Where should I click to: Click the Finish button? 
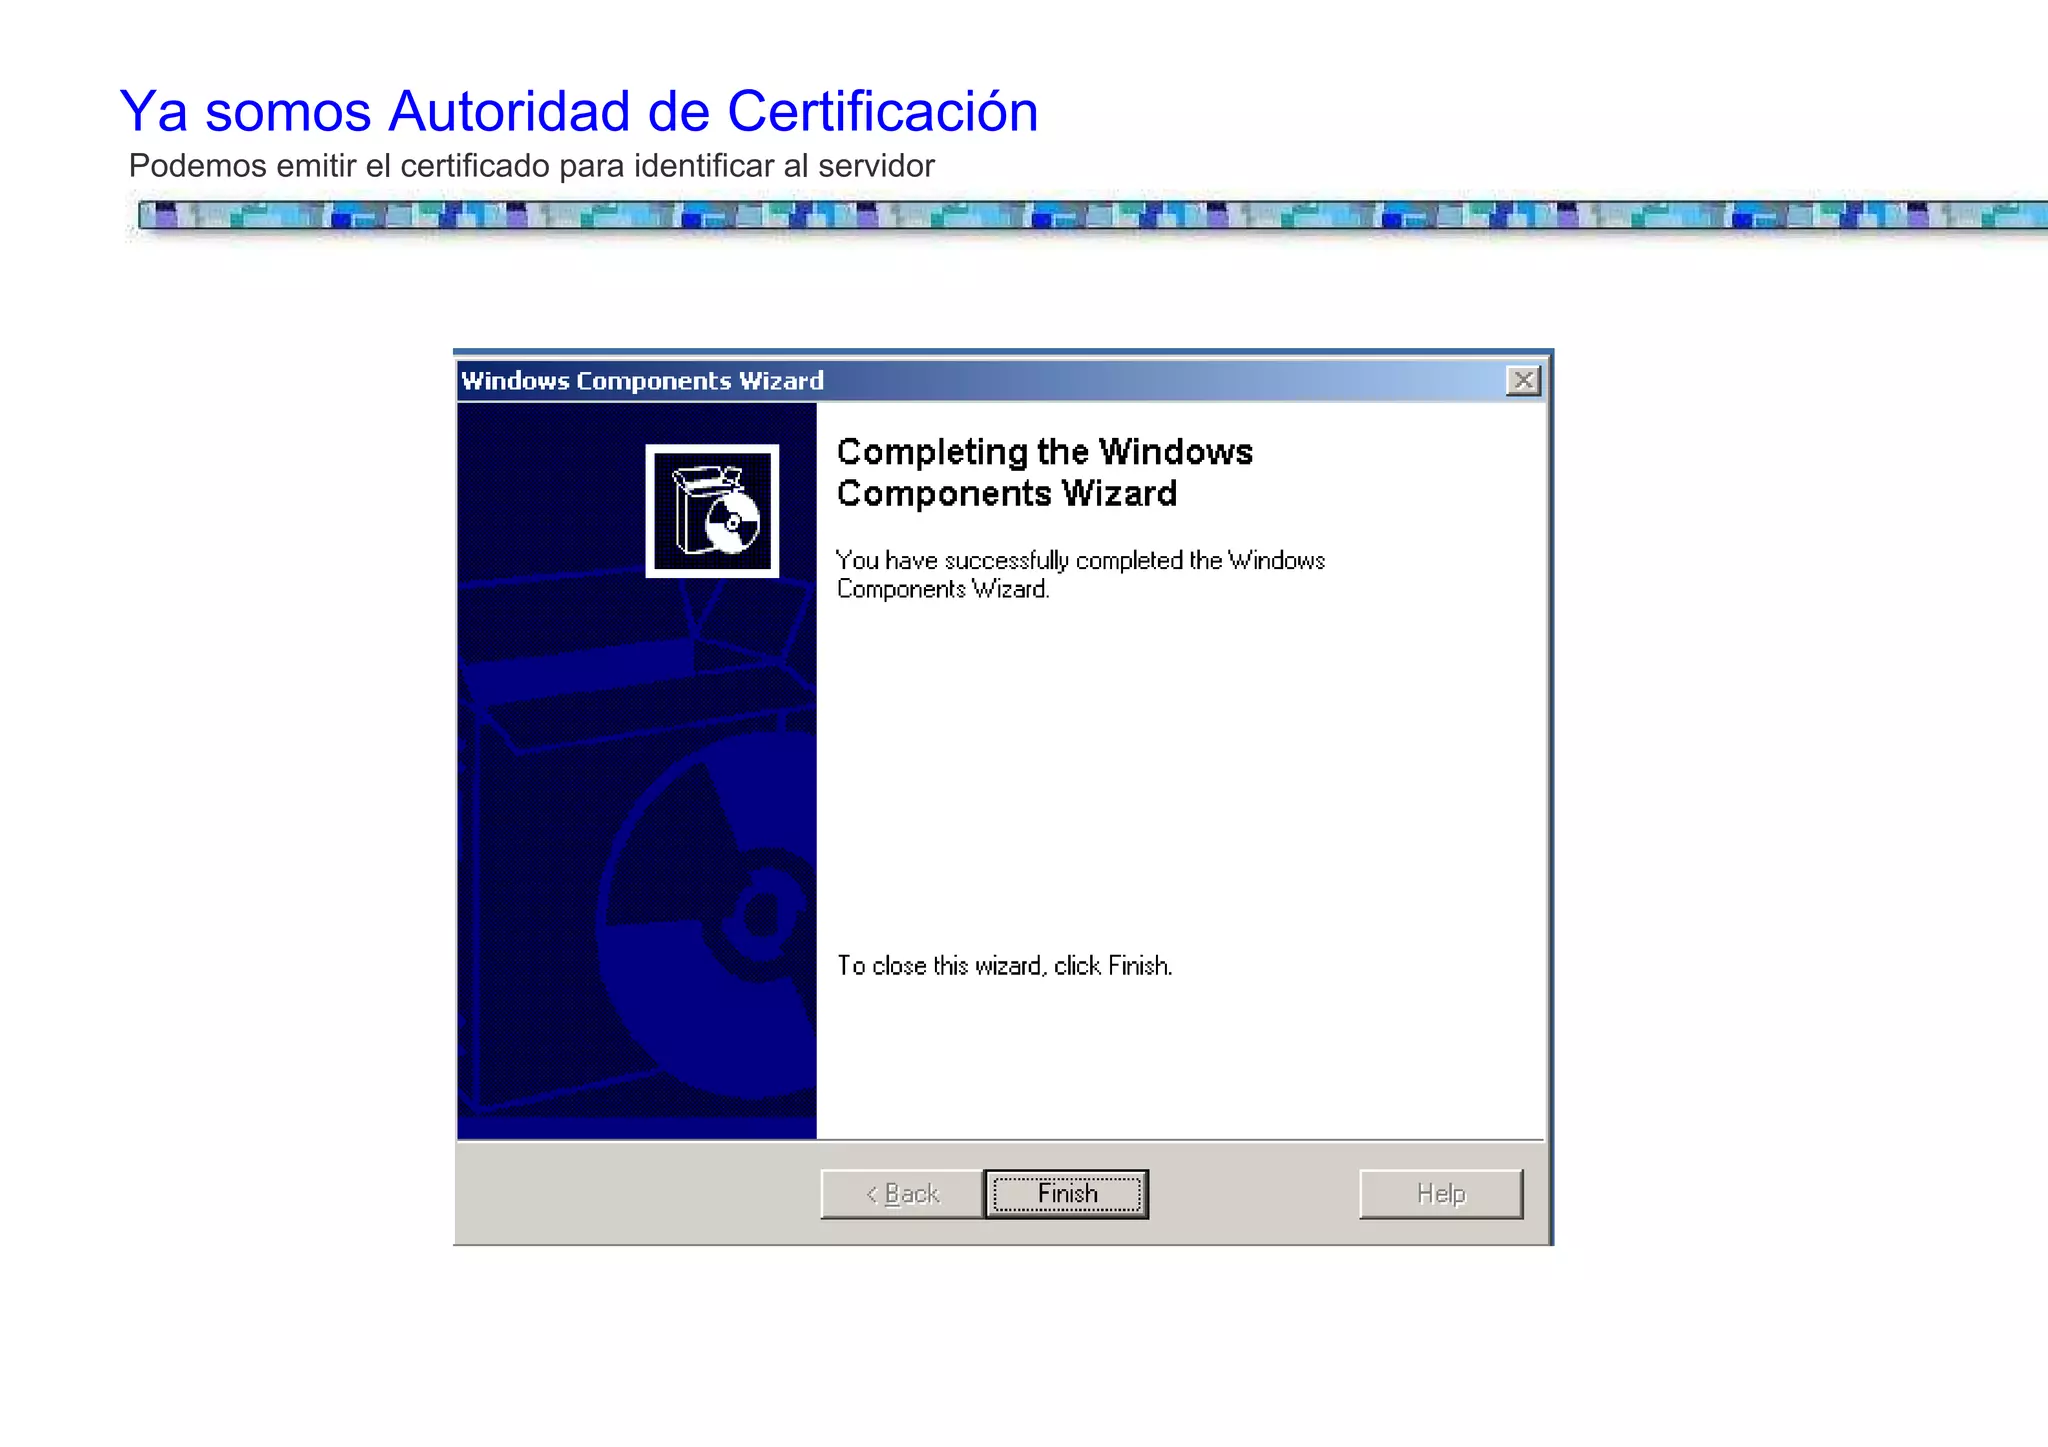pos(1066,1193)
